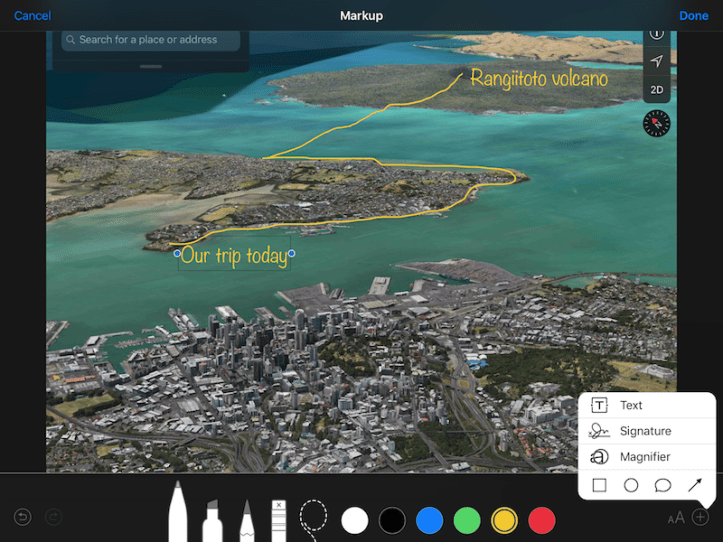Collapse the plus add-menu button
723x542 pixels.
700,517
